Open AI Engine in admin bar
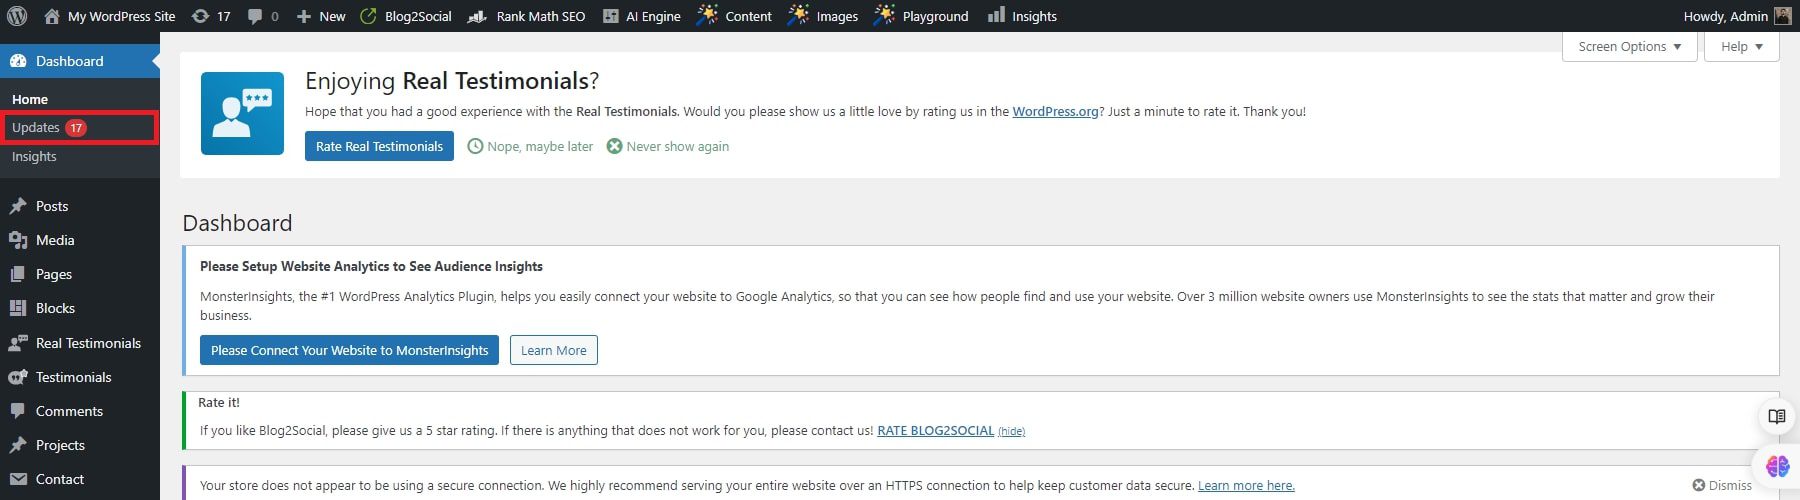Viewport: 1800px width, 500px height. pos(641,16)
